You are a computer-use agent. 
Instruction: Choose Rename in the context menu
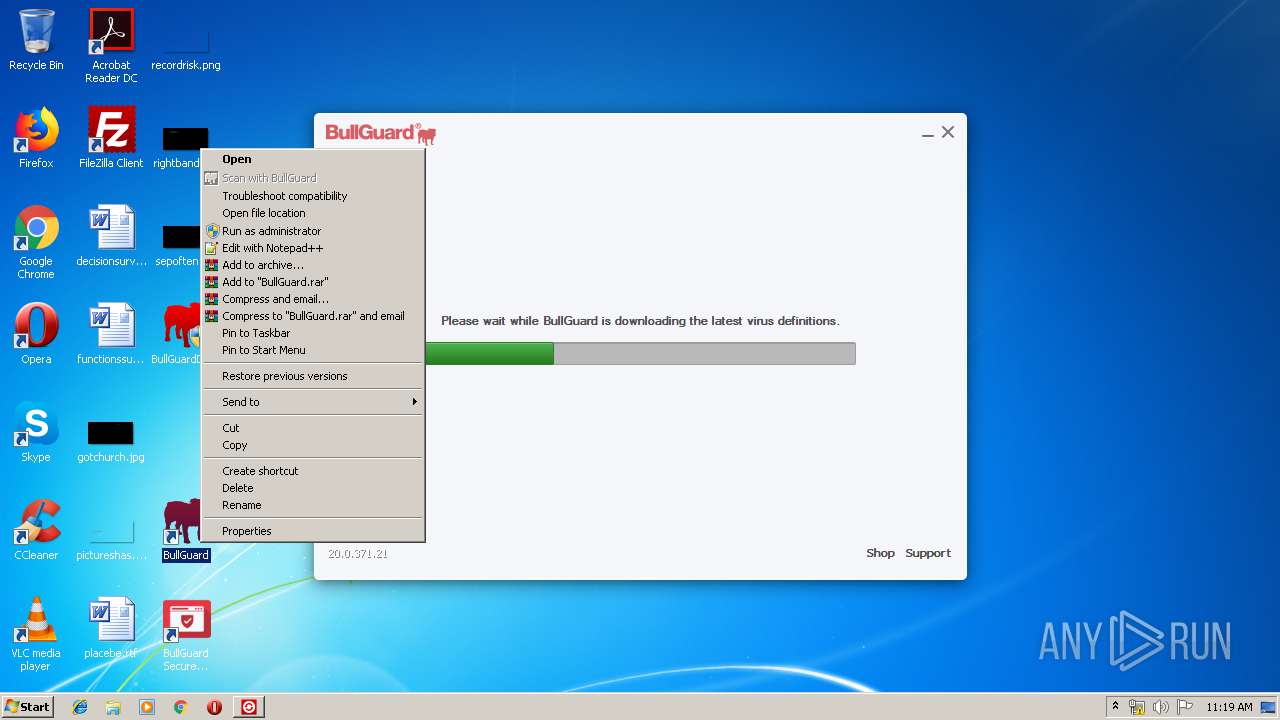click(313, 505)
